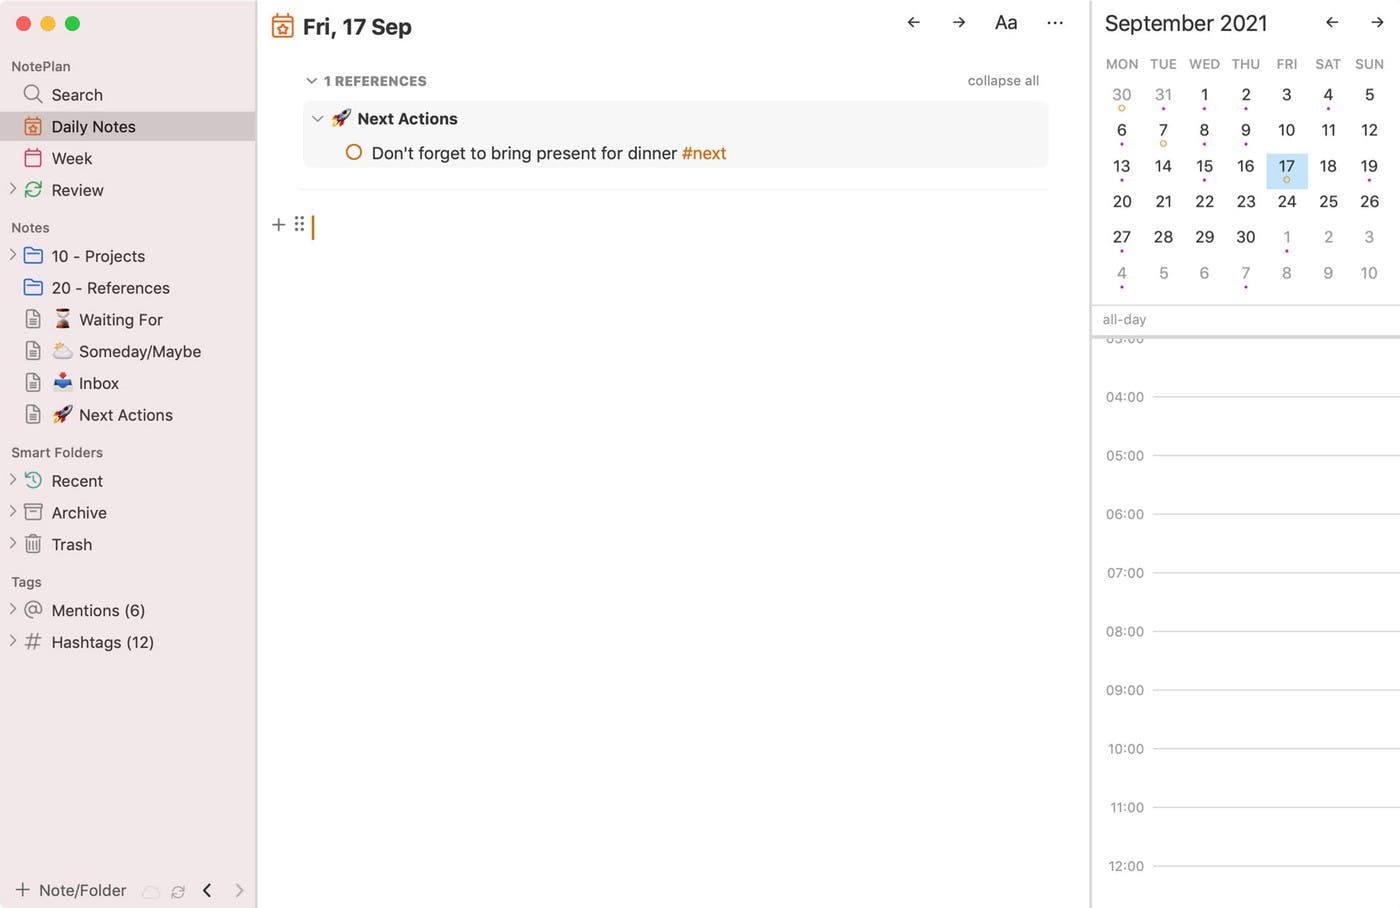
Task: Collapse the Next Actions reference block
Action: click(x=318, y=119)
